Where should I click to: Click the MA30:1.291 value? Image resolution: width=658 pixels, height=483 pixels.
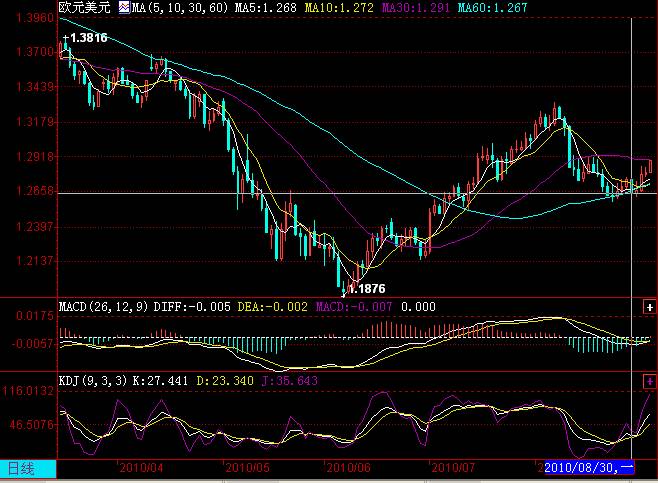point(415,8)
